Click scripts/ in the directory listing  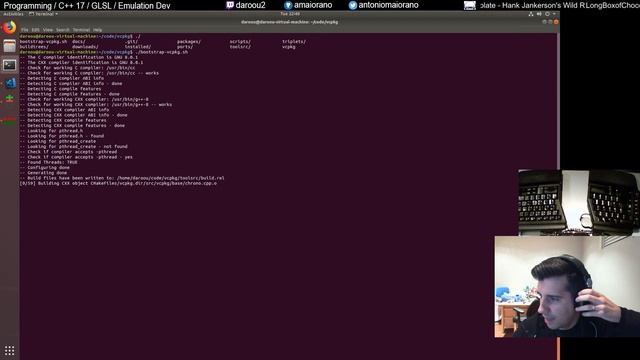[x=240, y=42]
